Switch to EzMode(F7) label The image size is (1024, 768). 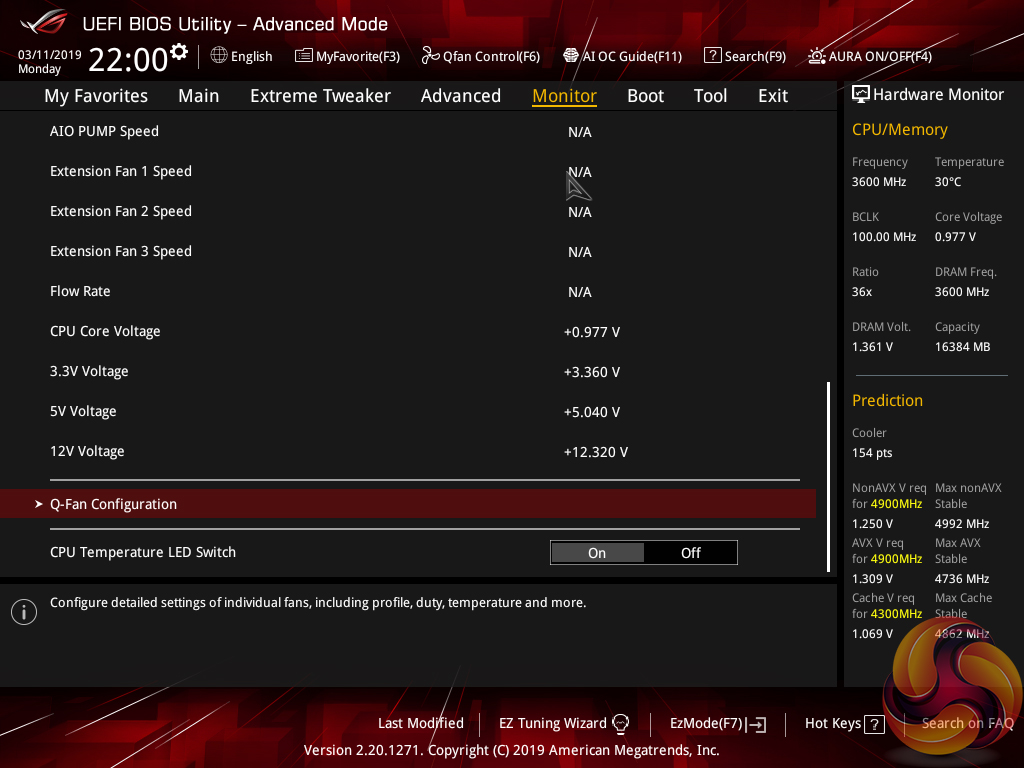pyautogui.click(x=706, y=723)
